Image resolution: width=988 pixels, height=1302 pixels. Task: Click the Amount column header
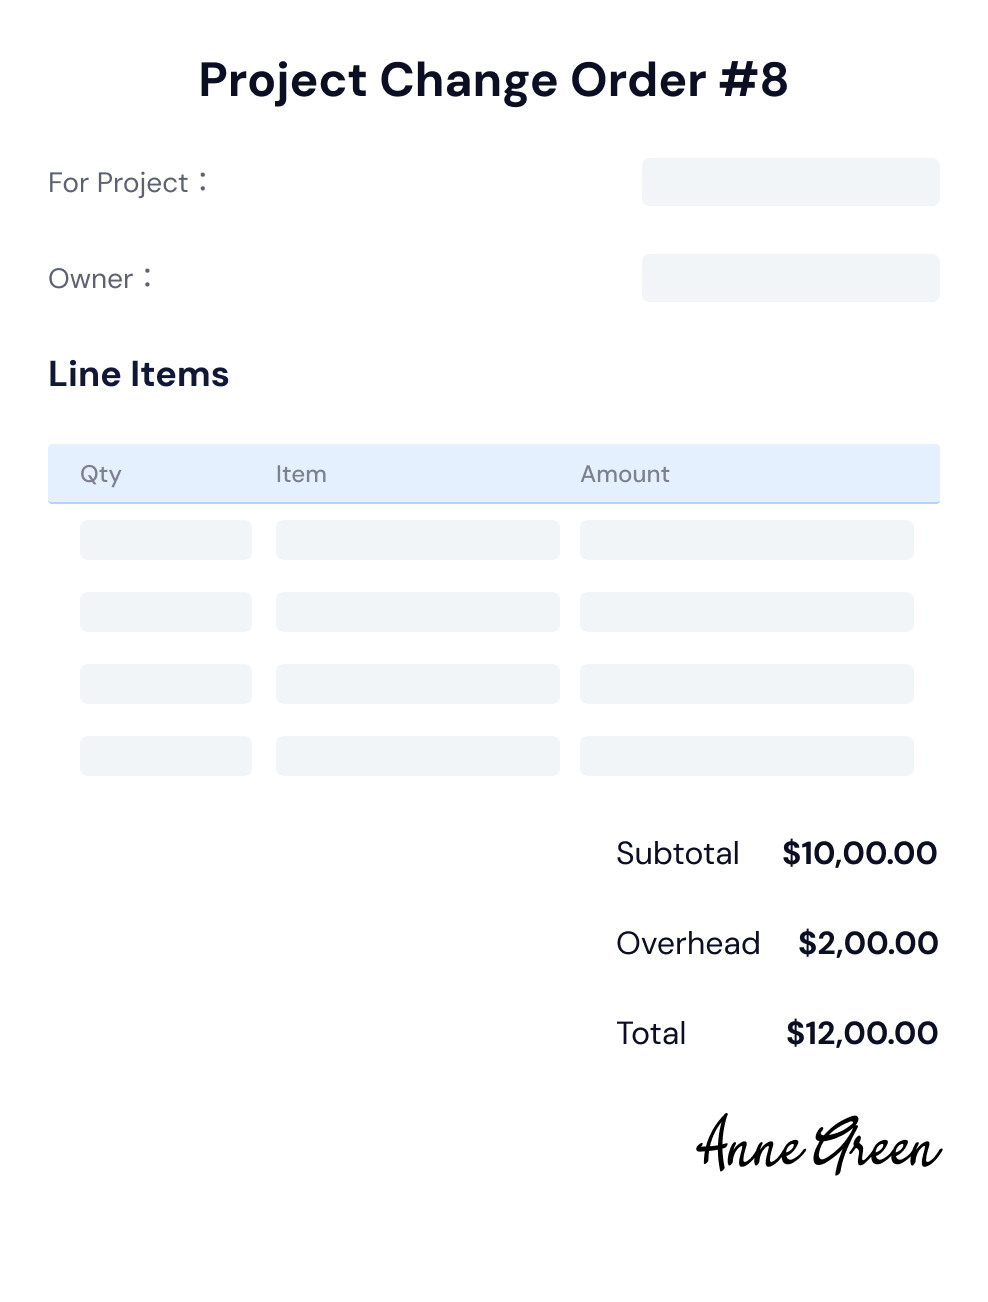pyautogui.click(x=625, y=474)
